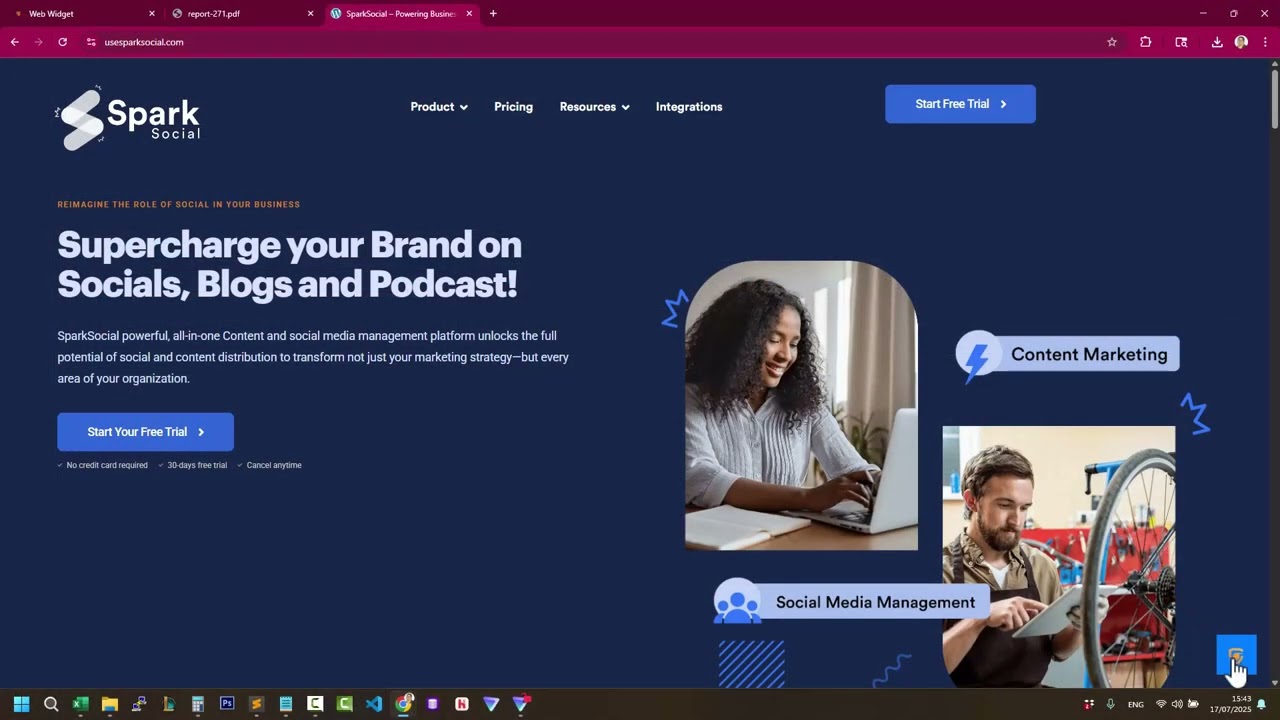Open the Integrations page

pyautogui.click(x=689, y=107)
